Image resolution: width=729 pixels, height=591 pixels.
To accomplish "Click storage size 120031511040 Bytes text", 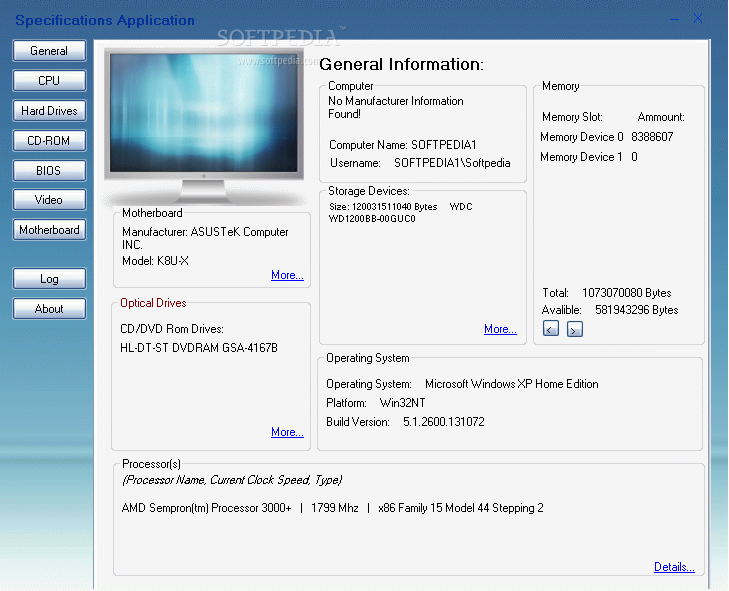I will click(383, 206).
